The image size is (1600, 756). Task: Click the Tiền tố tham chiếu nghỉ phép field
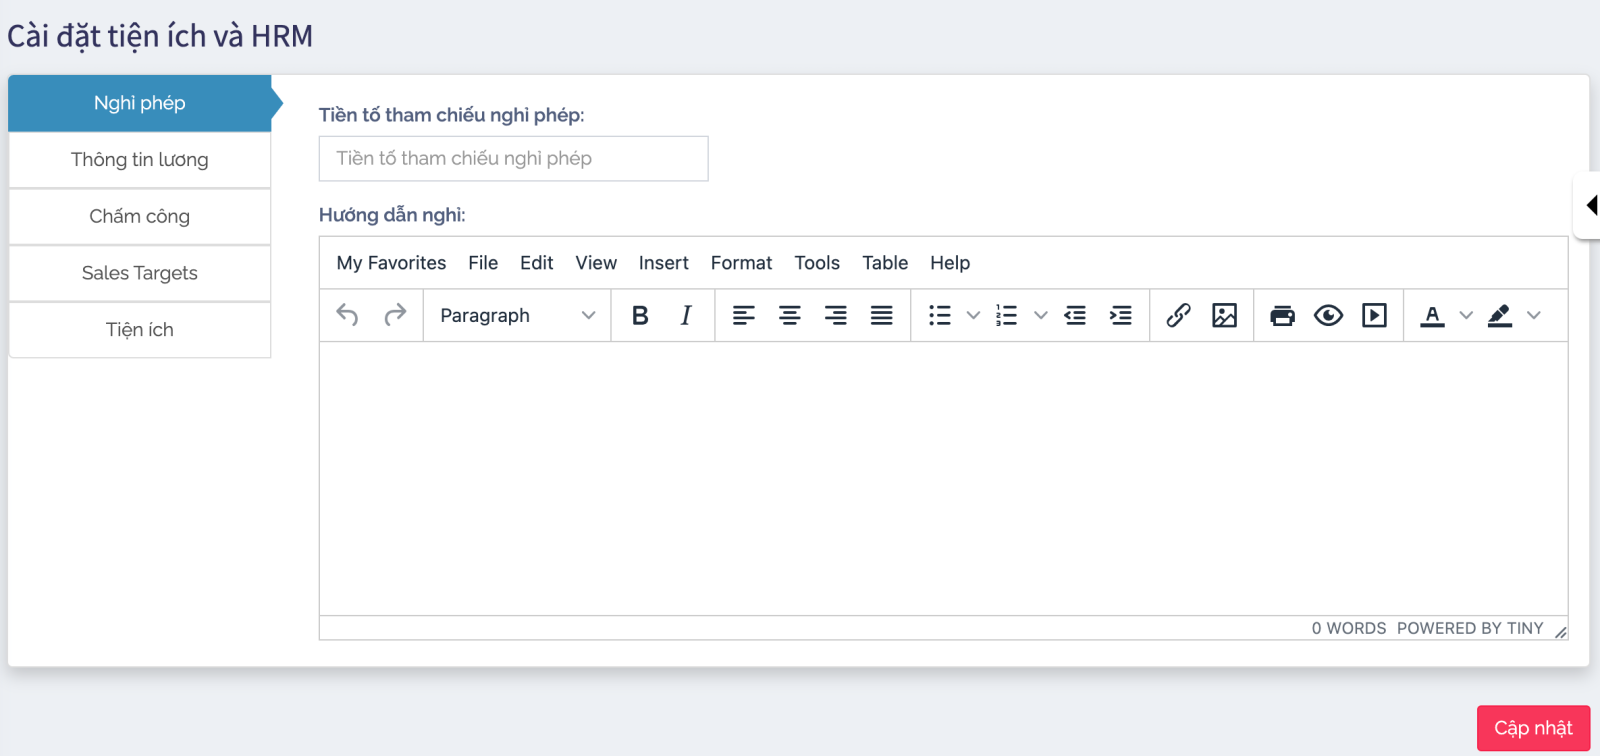[513, 159]
